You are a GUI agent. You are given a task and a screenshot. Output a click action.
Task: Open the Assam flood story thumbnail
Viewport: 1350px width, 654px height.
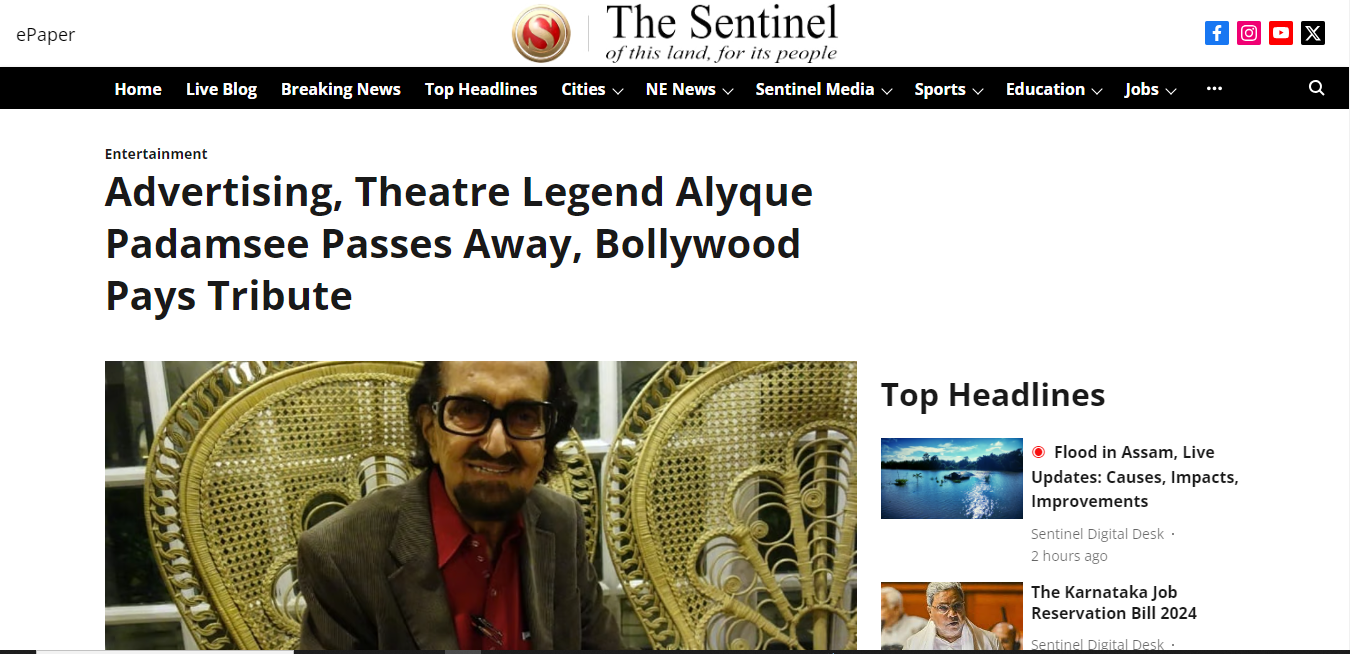tap(952, 478)
